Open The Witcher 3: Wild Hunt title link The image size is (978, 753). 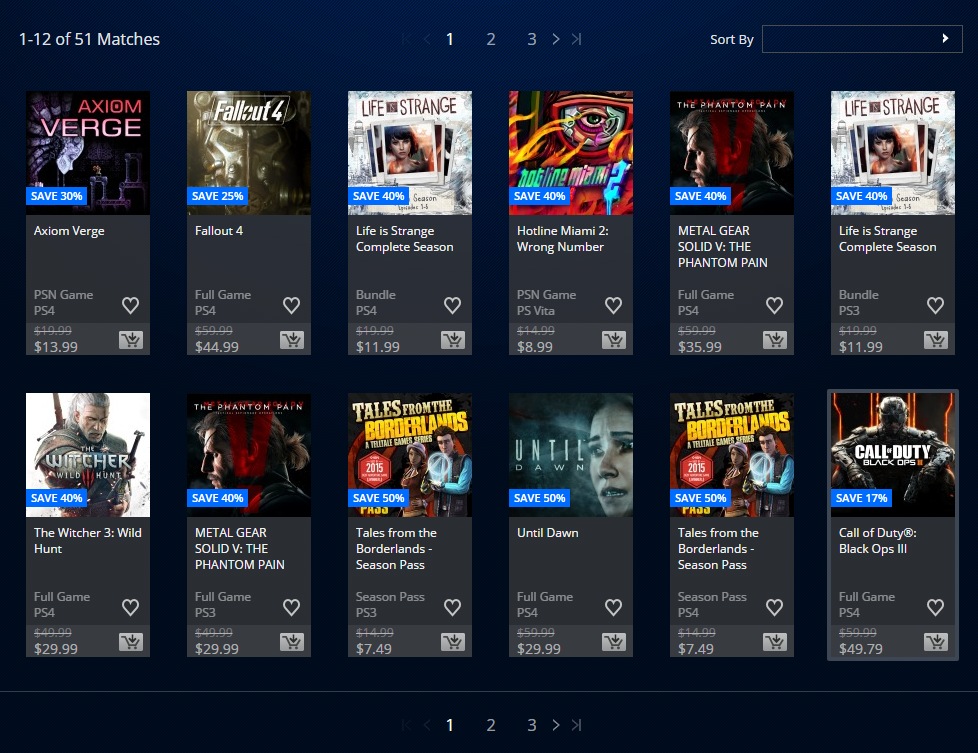87,541
